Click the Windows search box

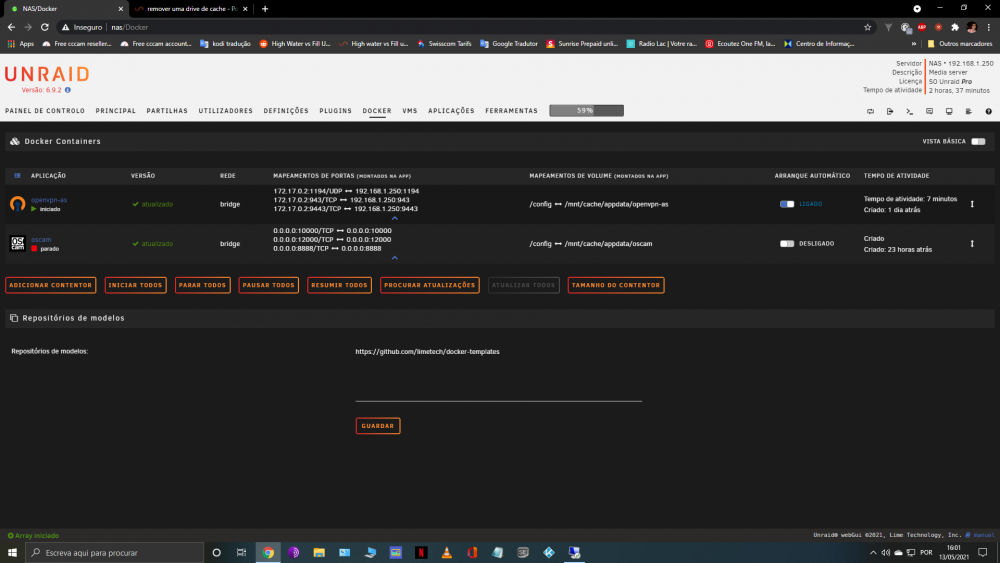(115, 553)
